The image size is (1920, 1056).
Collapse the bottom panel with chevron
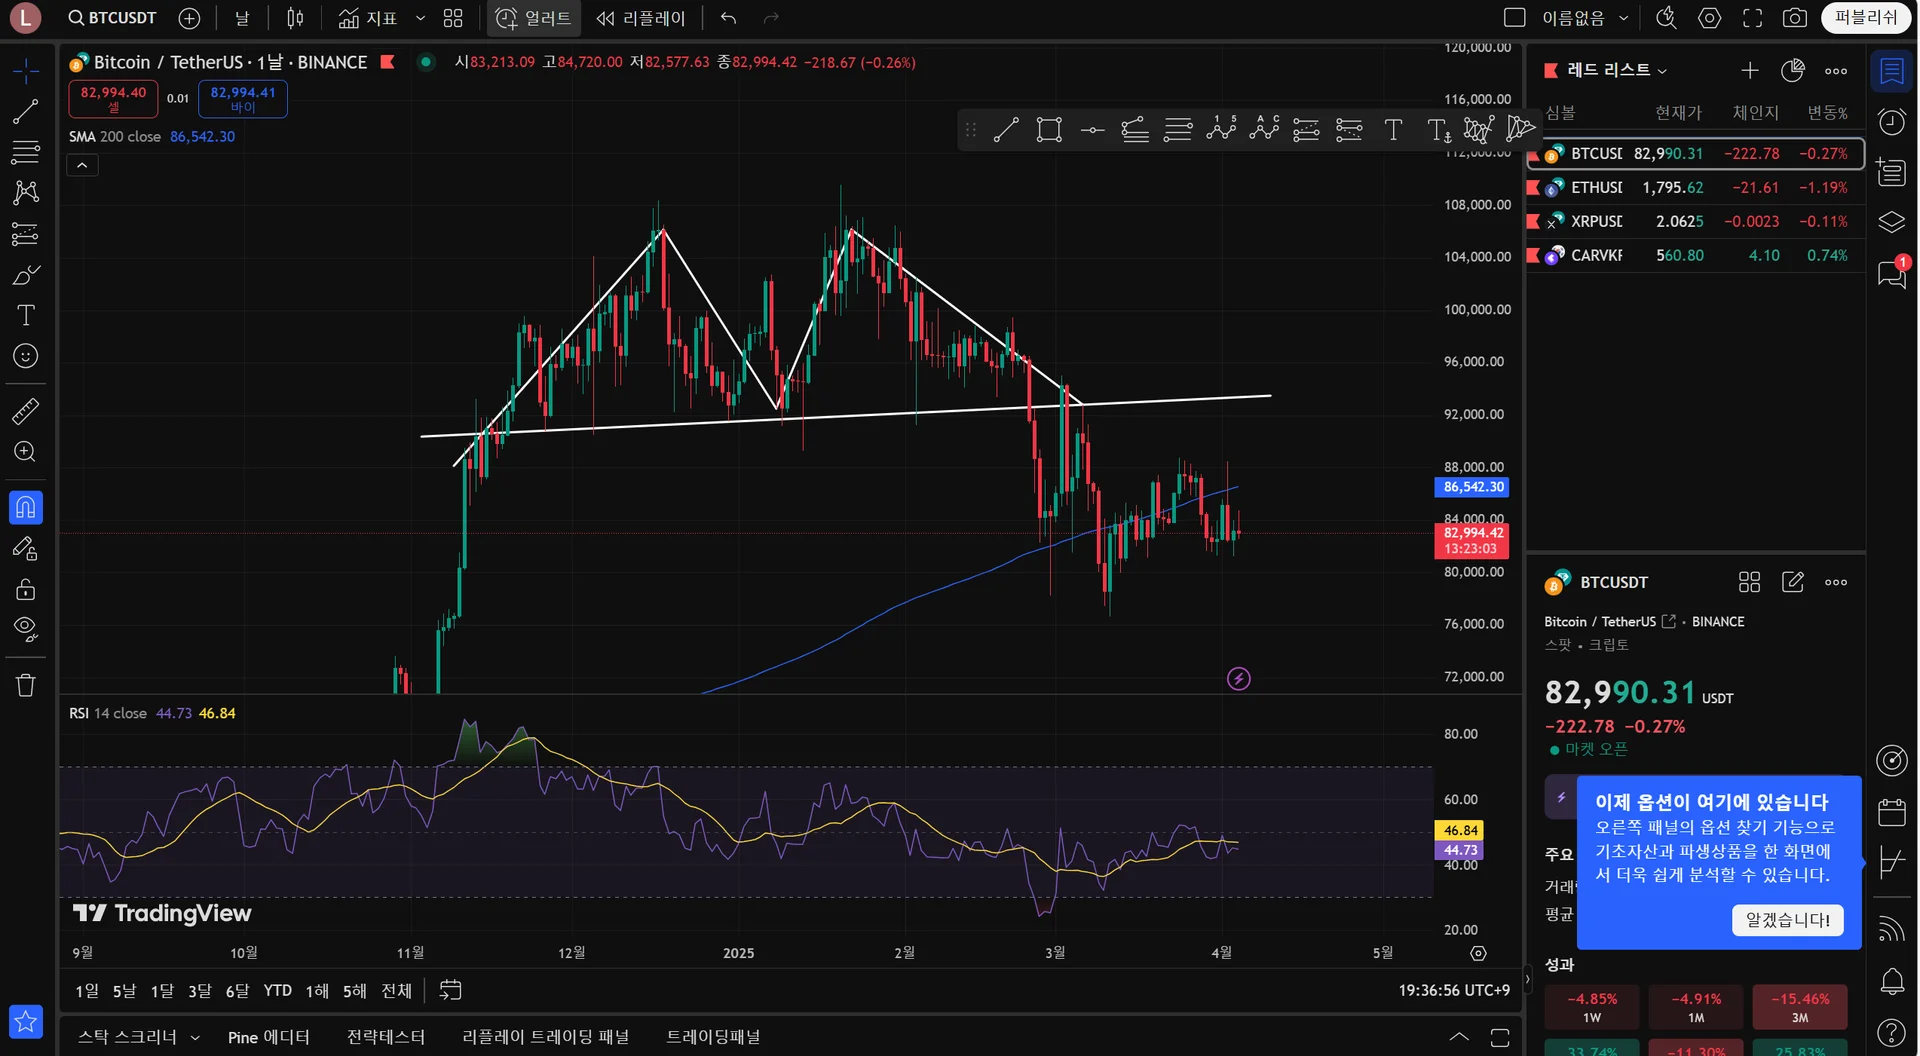click(x=1459, y=1037)
